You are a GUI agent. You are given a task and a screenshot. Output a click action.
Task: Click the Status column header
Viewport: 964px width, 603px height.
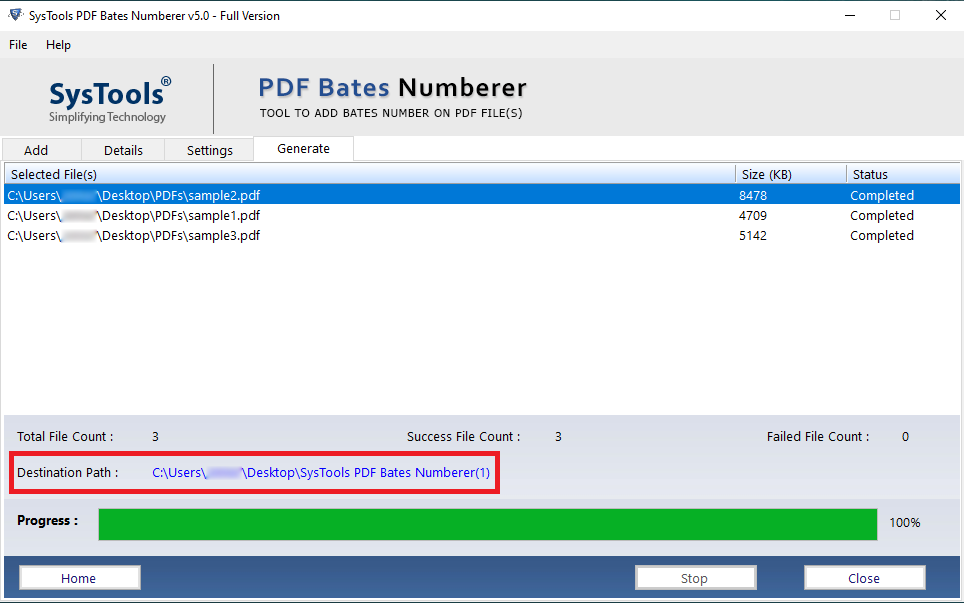click(x=903, y=174)
